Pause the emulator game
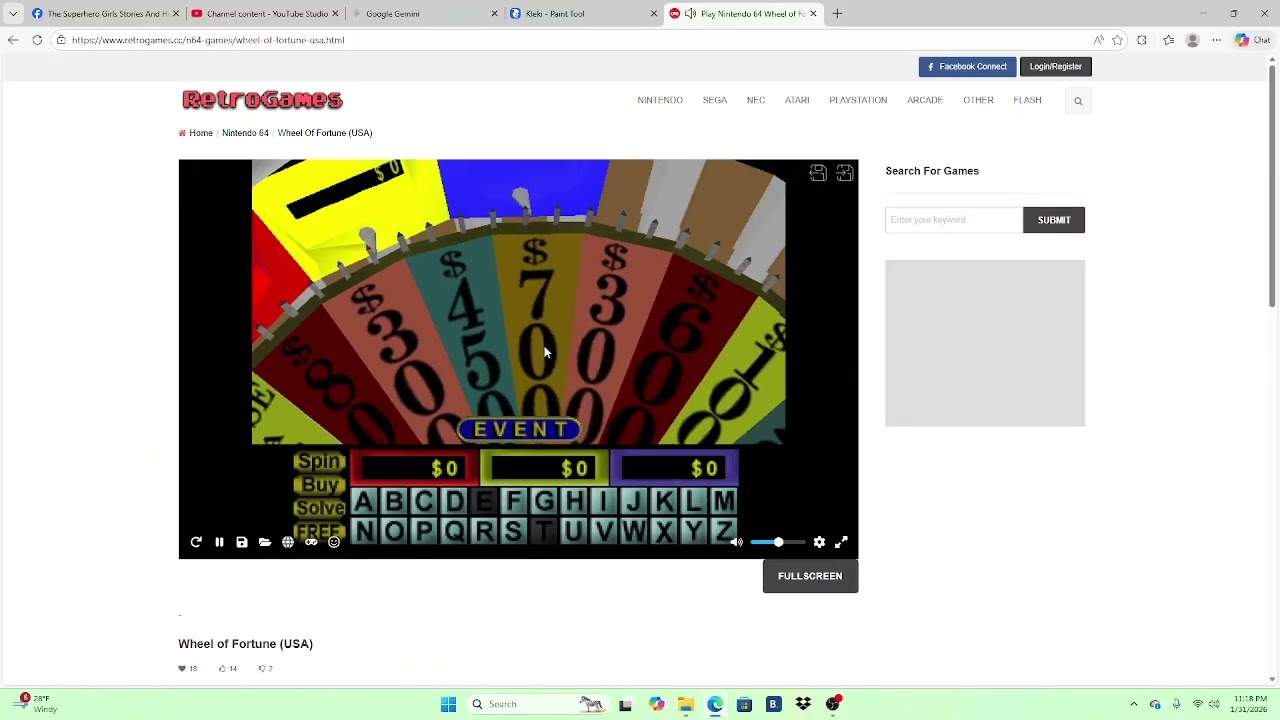Viewport: 1280px width, 720px height. click(219, 542)
